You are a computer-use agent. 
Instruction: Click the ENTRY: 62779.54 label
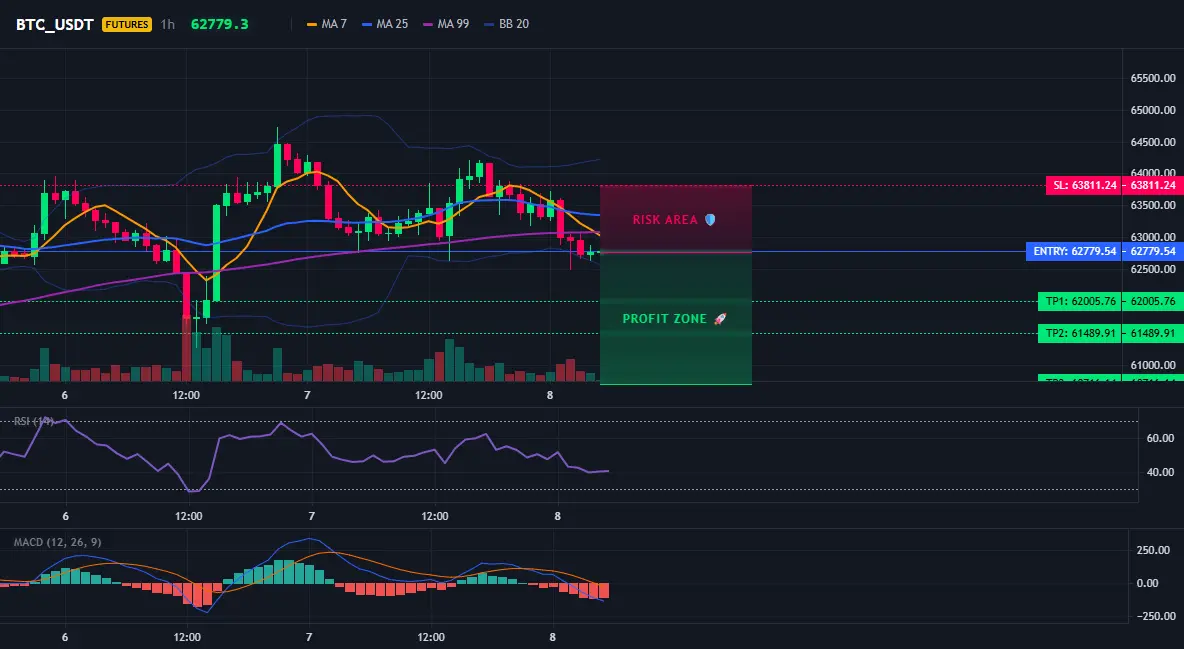[x=1074, y=252]
